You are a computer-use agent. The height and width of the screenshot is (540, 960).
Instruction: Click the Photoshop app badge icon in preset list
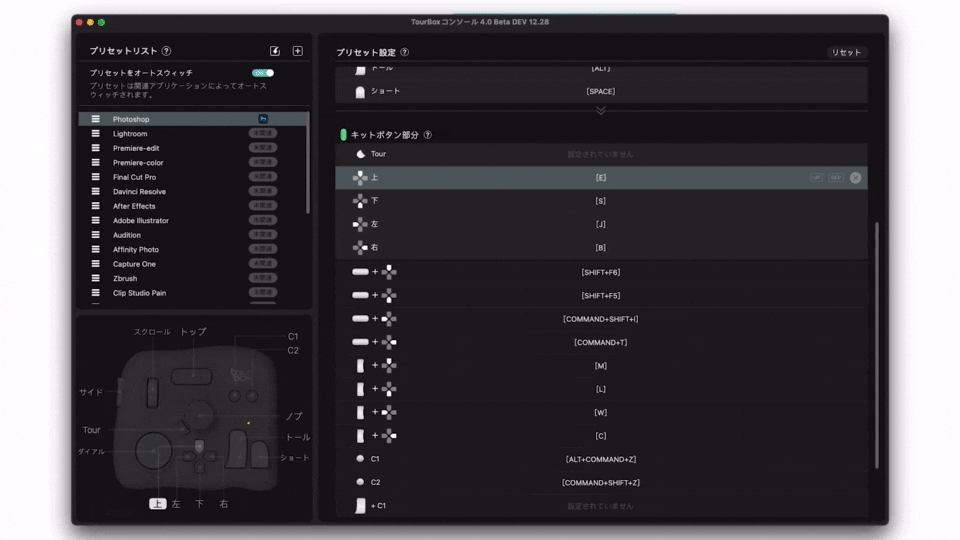click(x=263, y=119)
